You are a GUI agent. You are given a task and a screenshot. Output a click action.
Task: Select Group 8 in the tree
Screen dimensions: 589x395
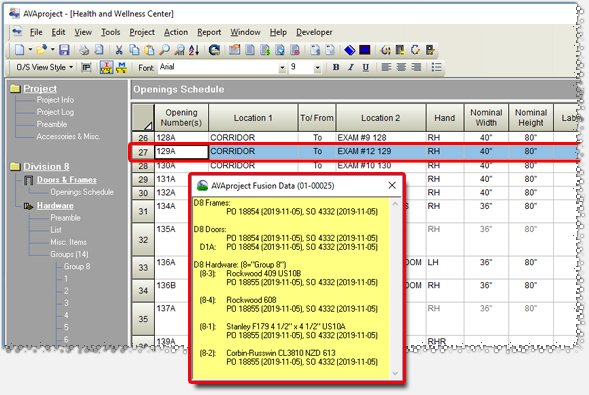click(x=77, y=266)
